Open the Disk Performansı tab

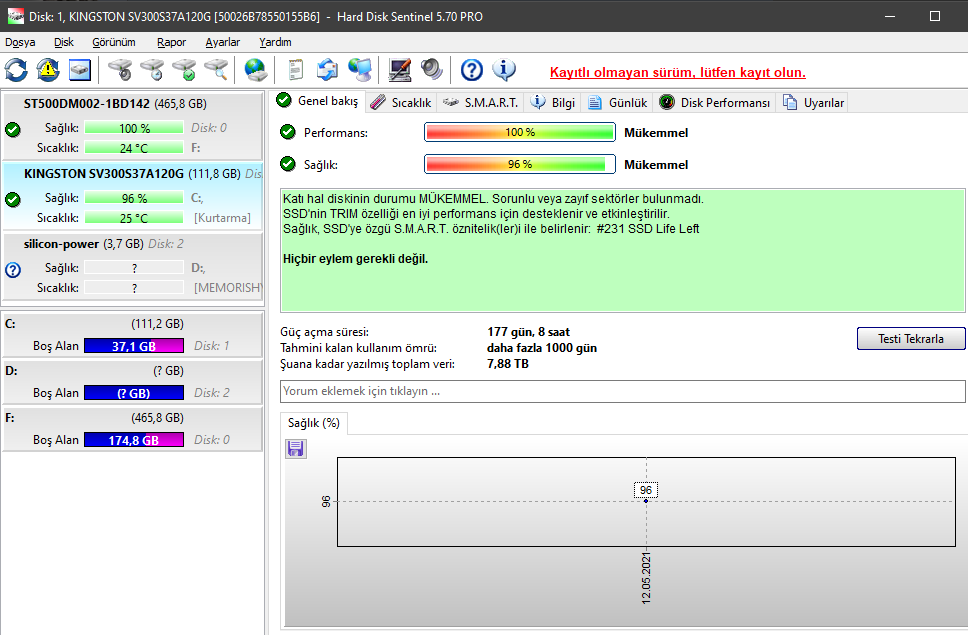click(715, 102)
